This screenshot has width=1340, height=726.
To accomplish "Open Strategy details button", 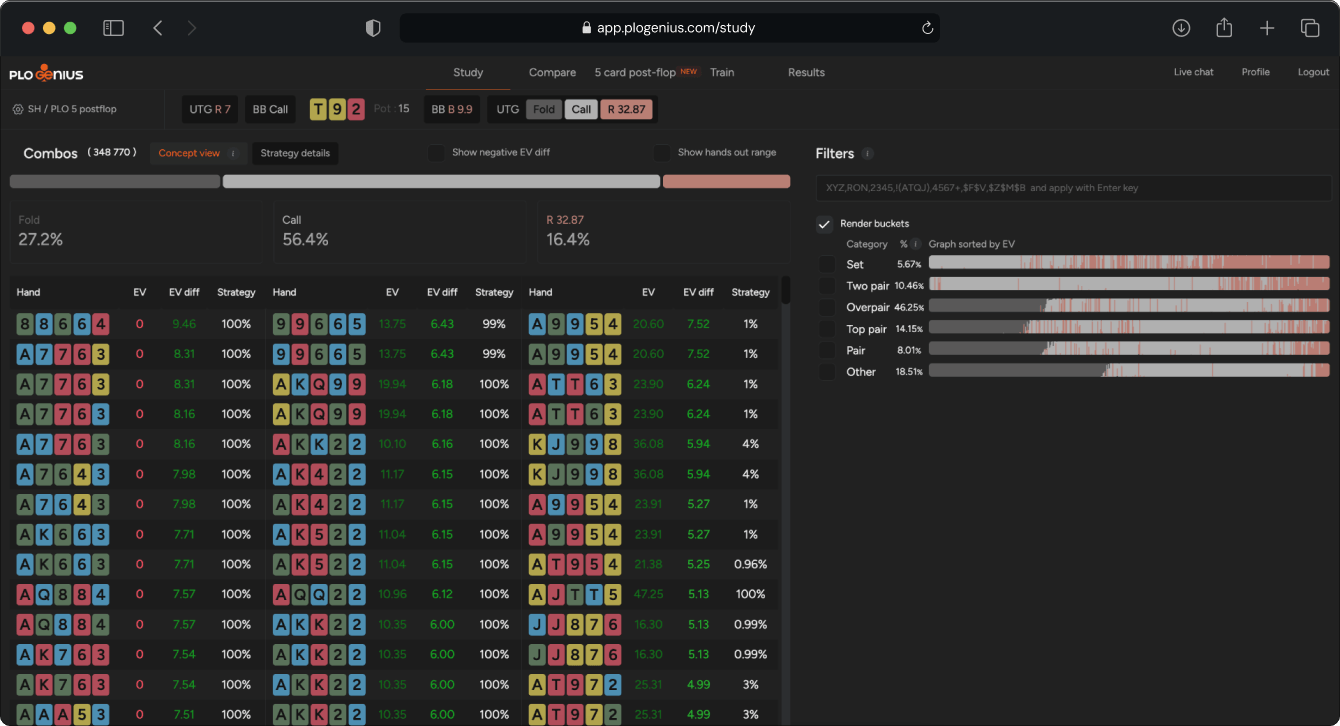I will [295, 153].
